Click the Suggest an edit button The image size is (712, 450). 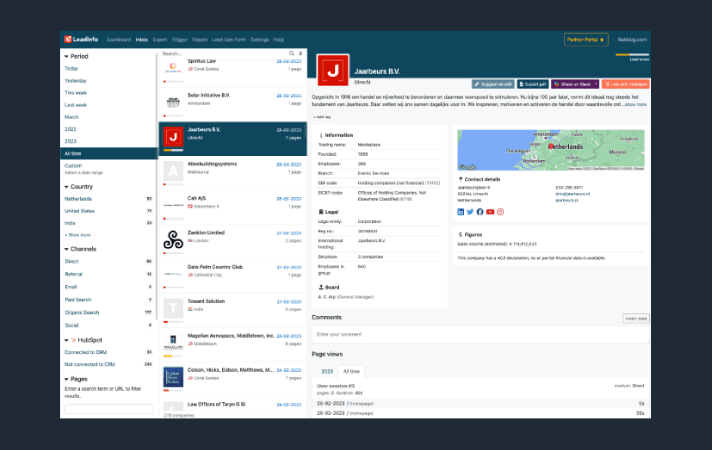493,84
